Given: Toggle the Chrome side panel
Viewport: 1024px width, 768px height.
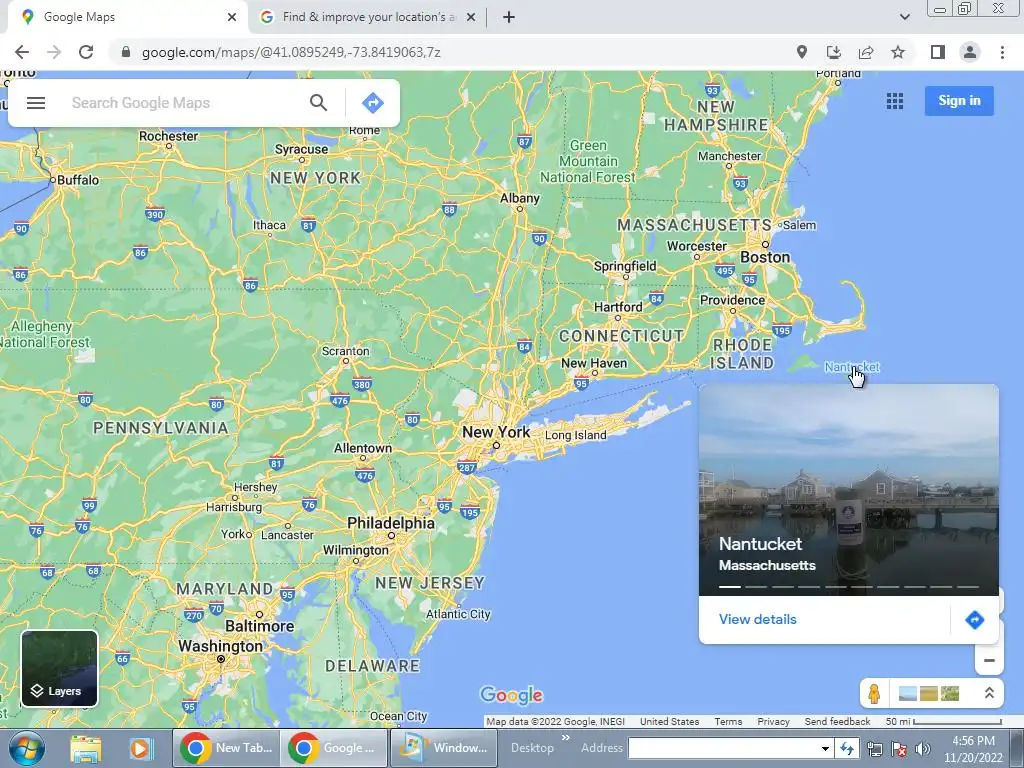Looking at the screenshot, I should (938, 52).
